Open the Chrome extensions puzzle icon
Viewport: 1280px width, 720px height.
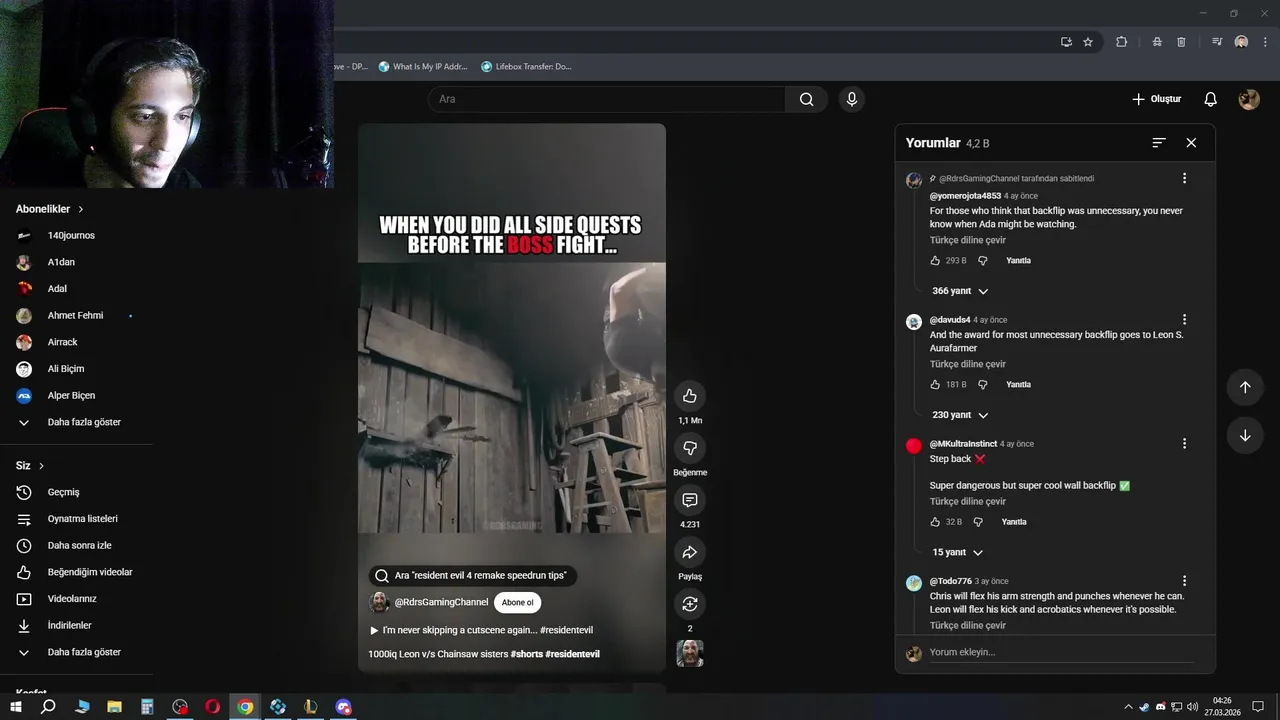1121,42
